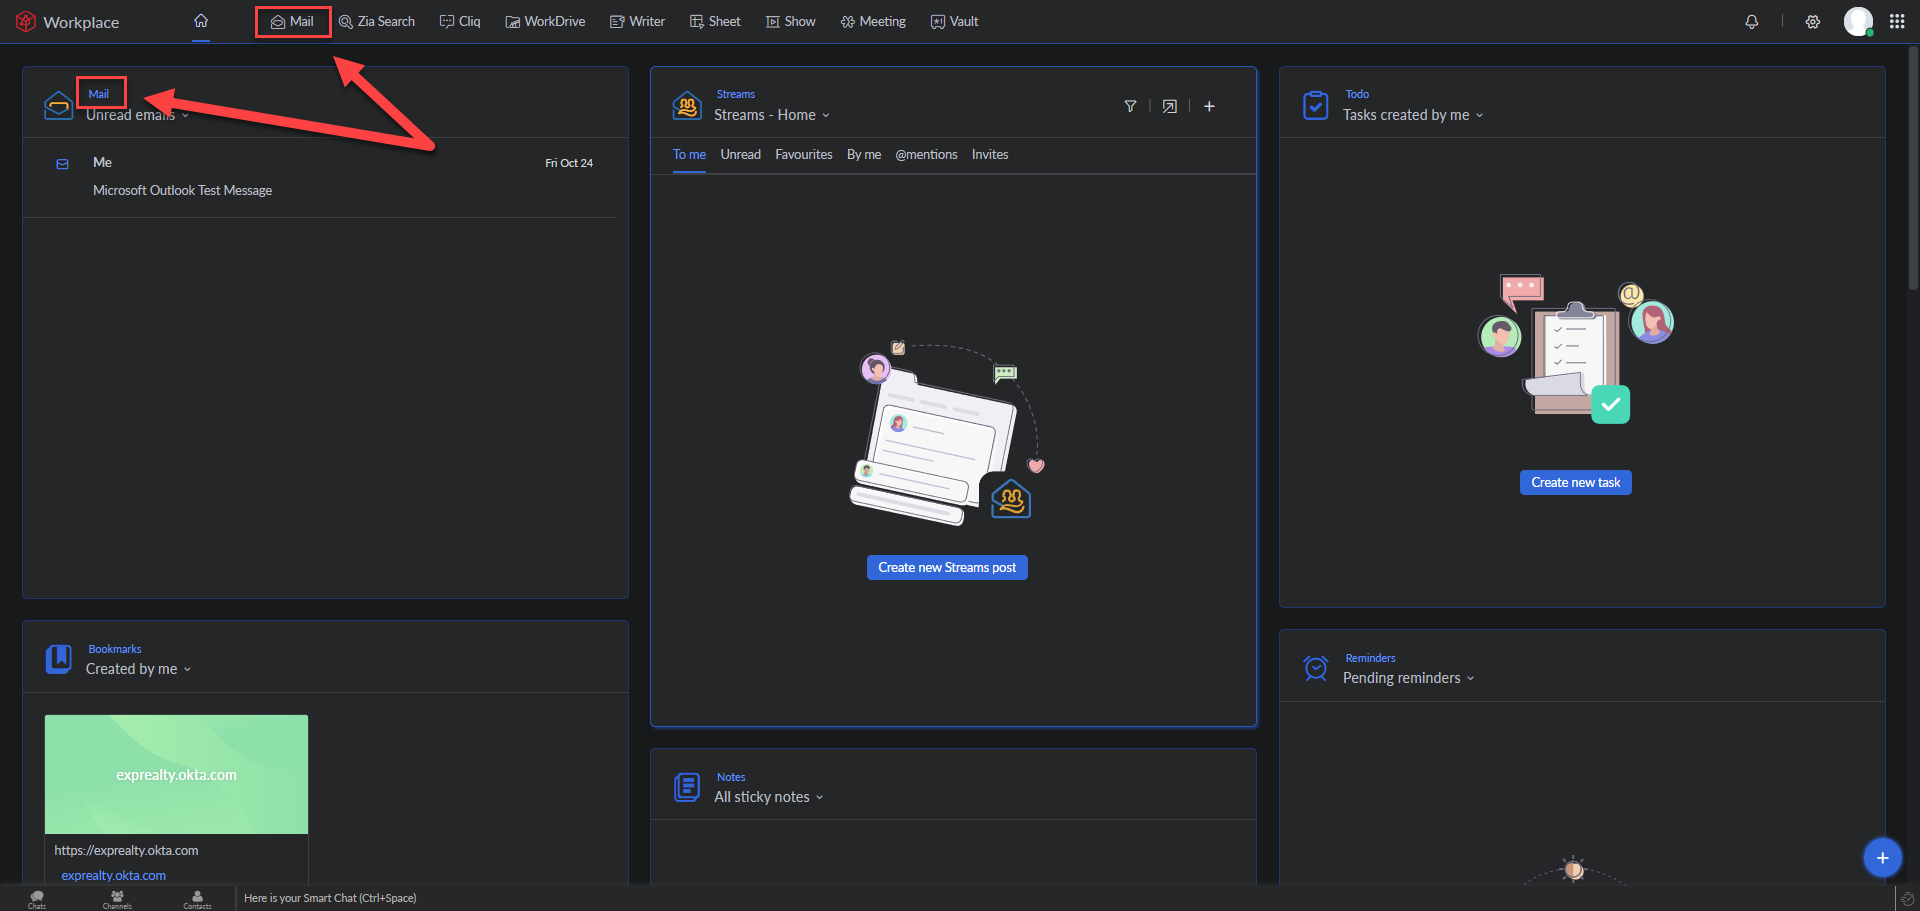
Task: Open Streams widget in new window icon
Action: 1169,106
